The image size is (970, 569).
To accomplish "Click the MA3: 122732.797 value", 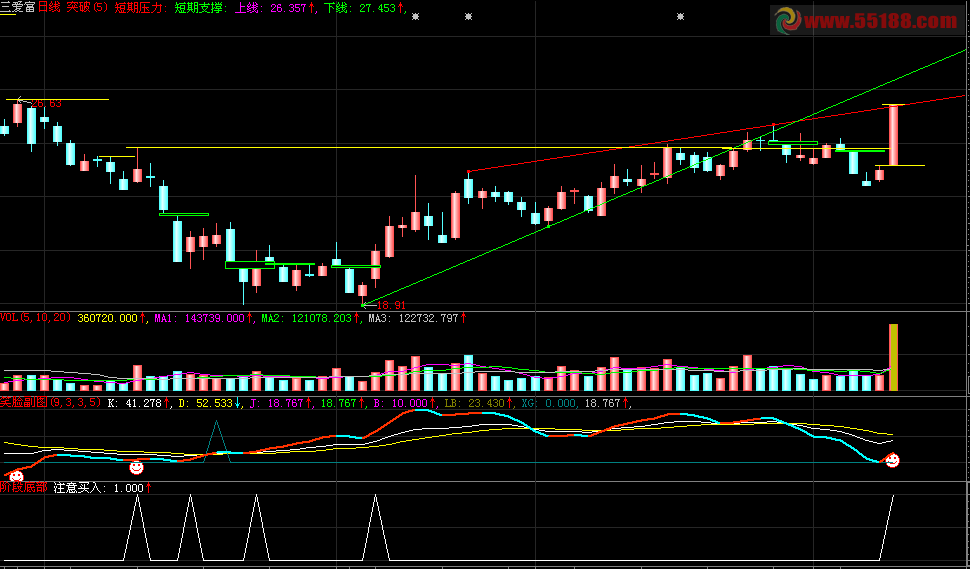I will tap(417, 318).
